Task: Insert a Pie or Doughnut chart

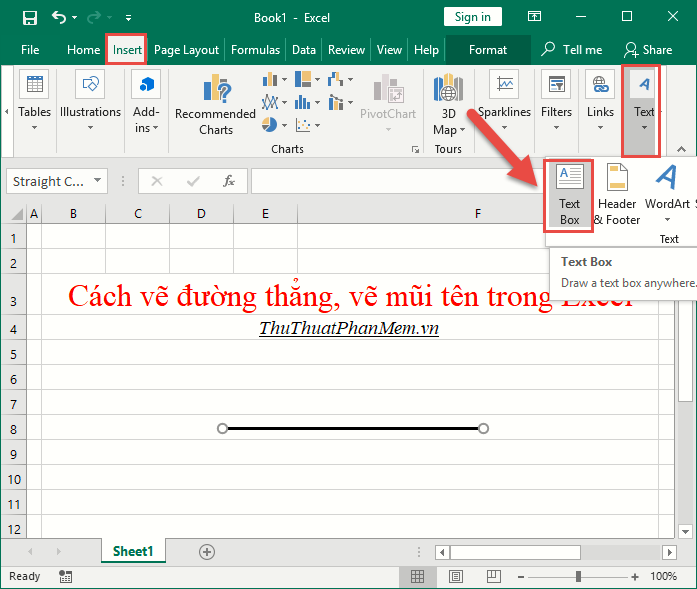Action: coord(274,125)
